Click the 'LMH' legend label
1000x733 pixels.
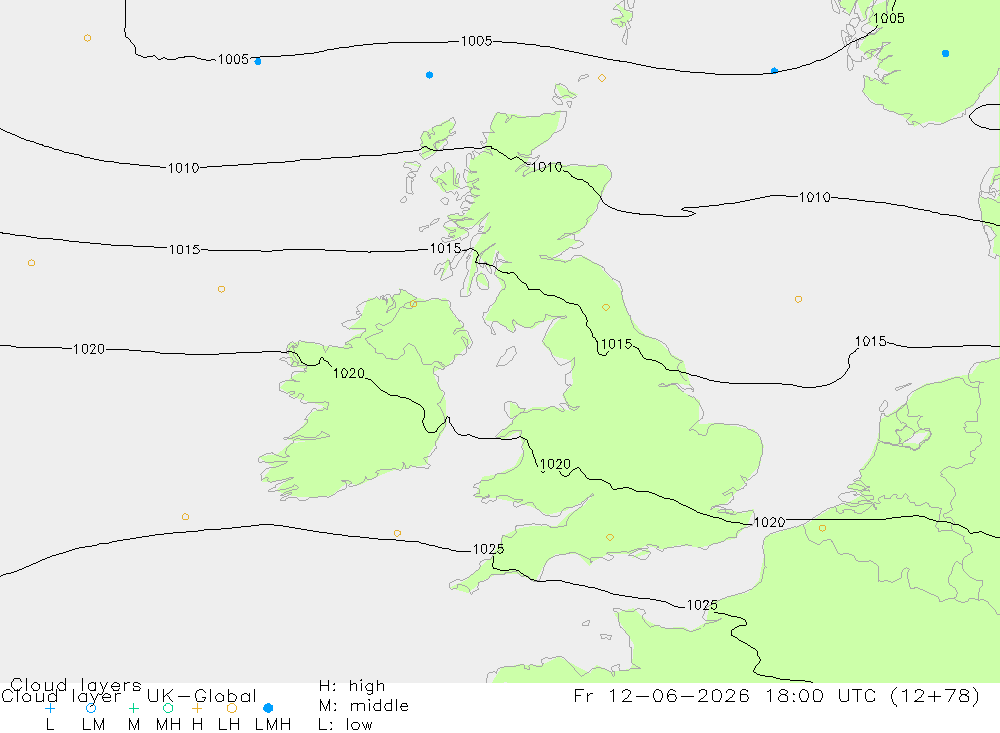[x=273, y=725]
